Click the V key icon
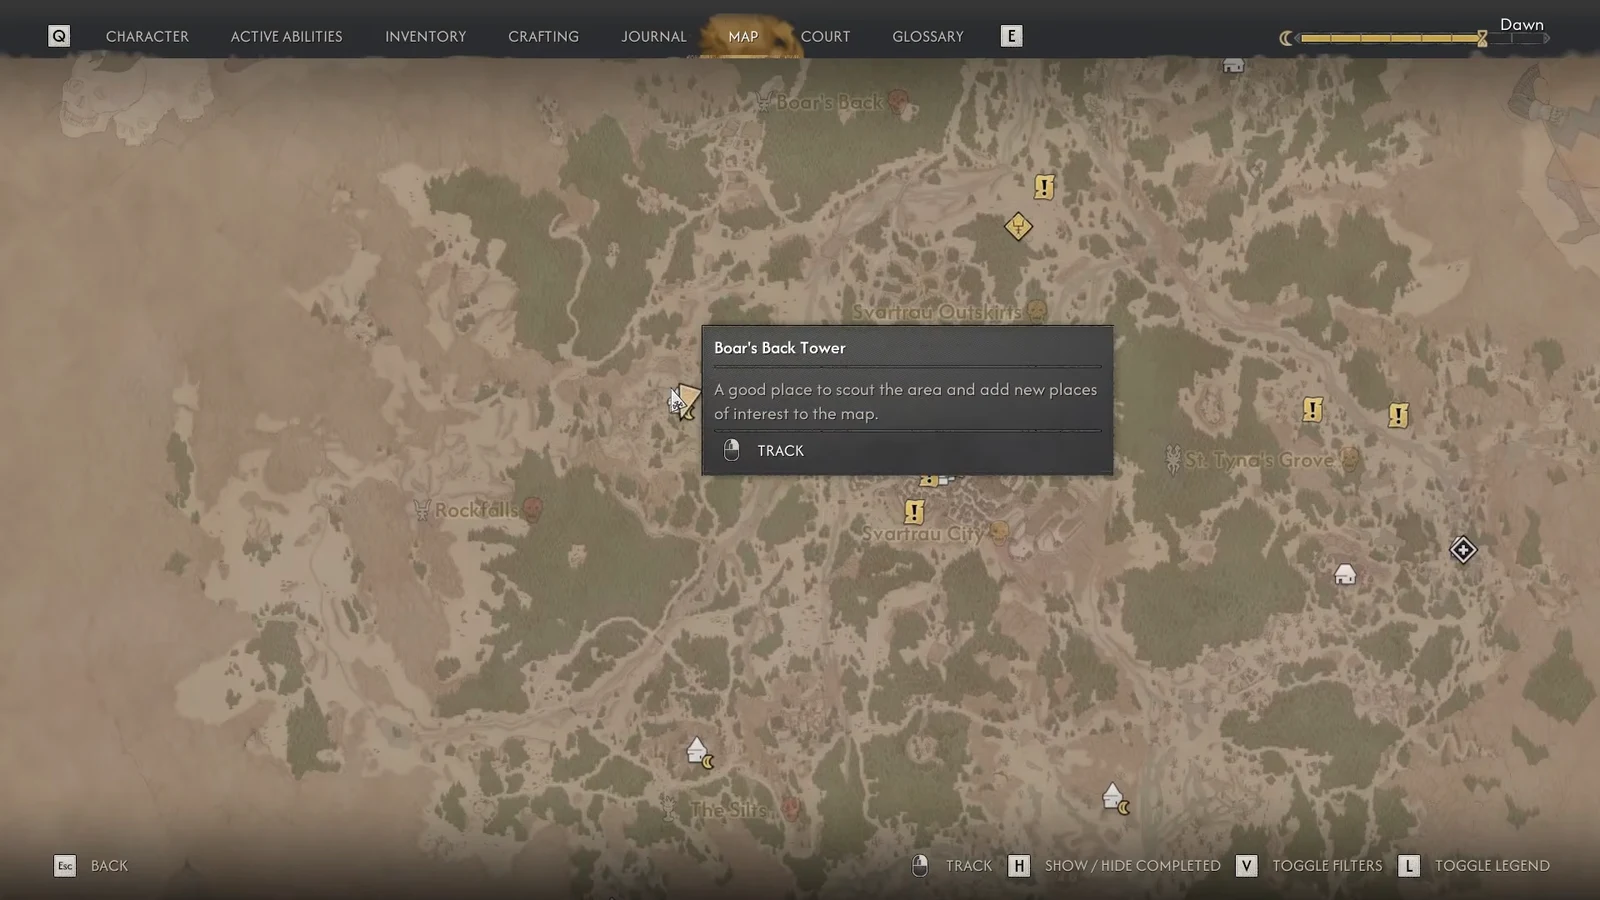Image resolution: width=1600 pixels, height=900 pixels. [x=1246, y=866]
